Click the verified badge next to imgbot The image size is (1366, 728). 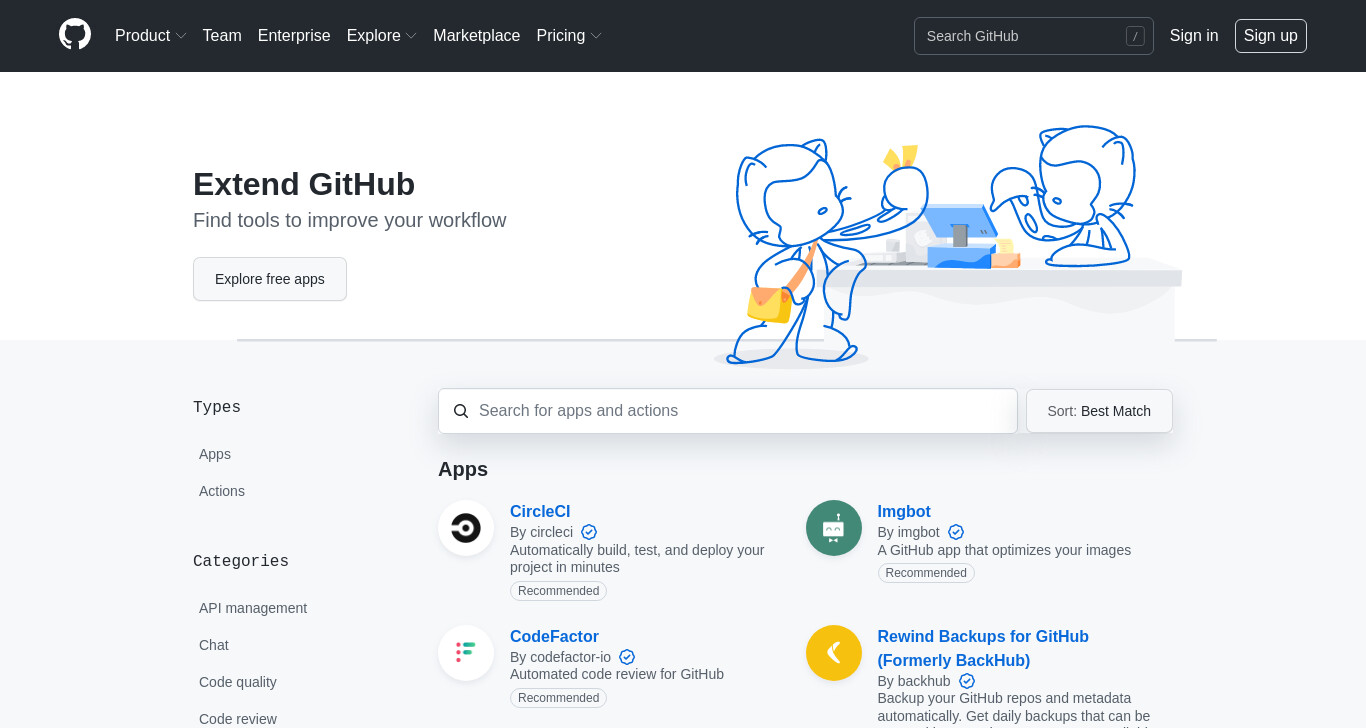point(956,532)
